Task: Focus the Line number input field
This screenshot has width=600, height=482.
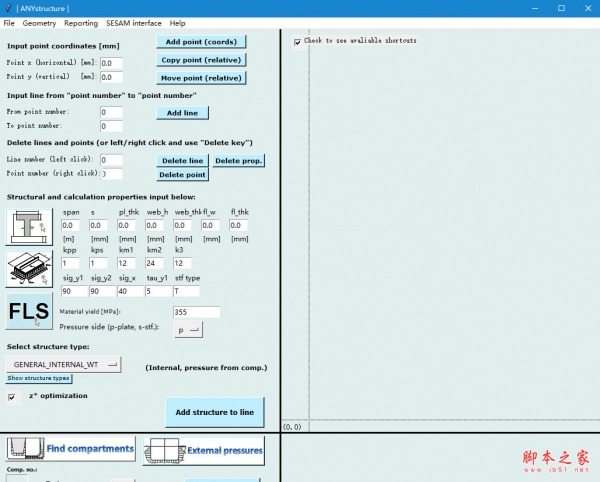Action: 111,160
